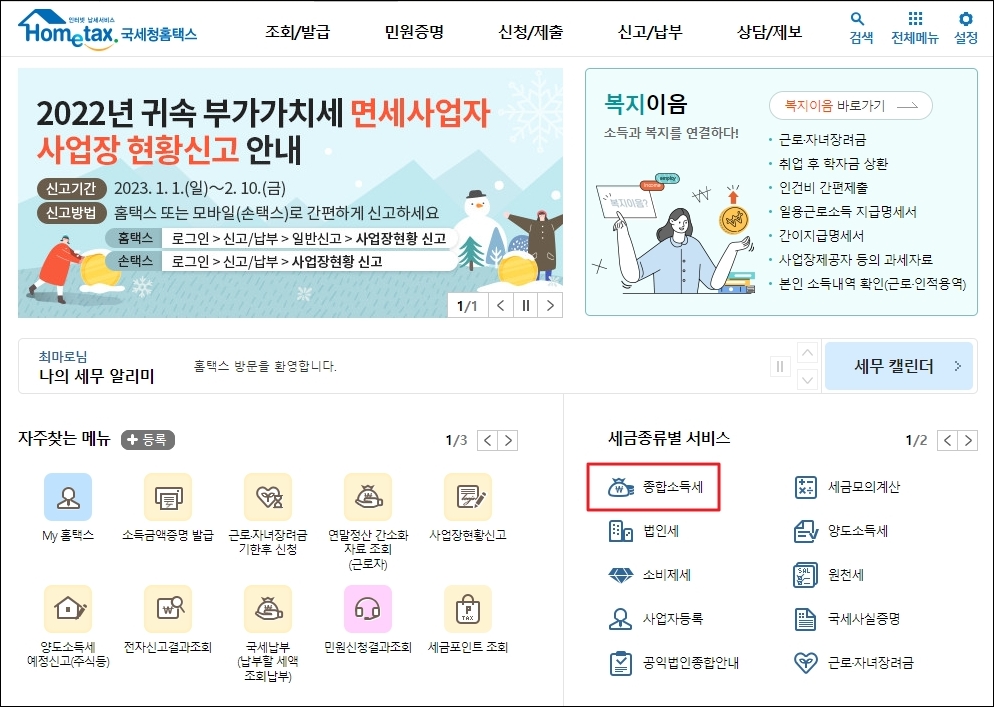Screen dimensions: 994x707
Task: Select 양도소득세 document icon
Action: point(806,531)
